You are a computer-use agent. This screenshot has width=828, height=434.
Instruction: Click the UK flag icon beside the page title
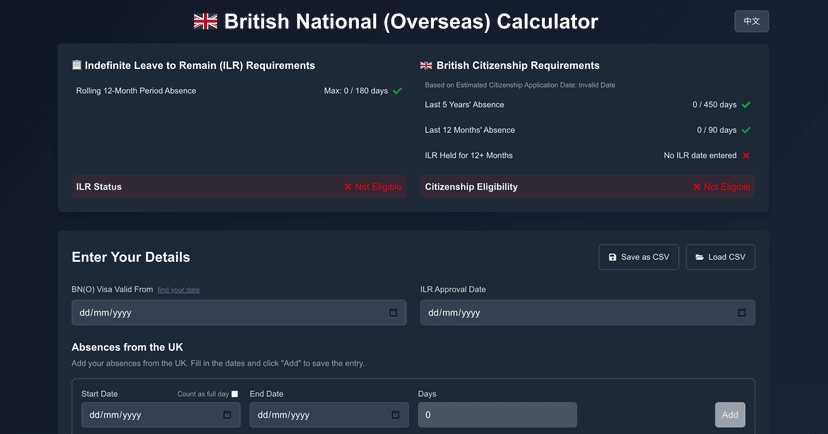(x=205, y=21)
